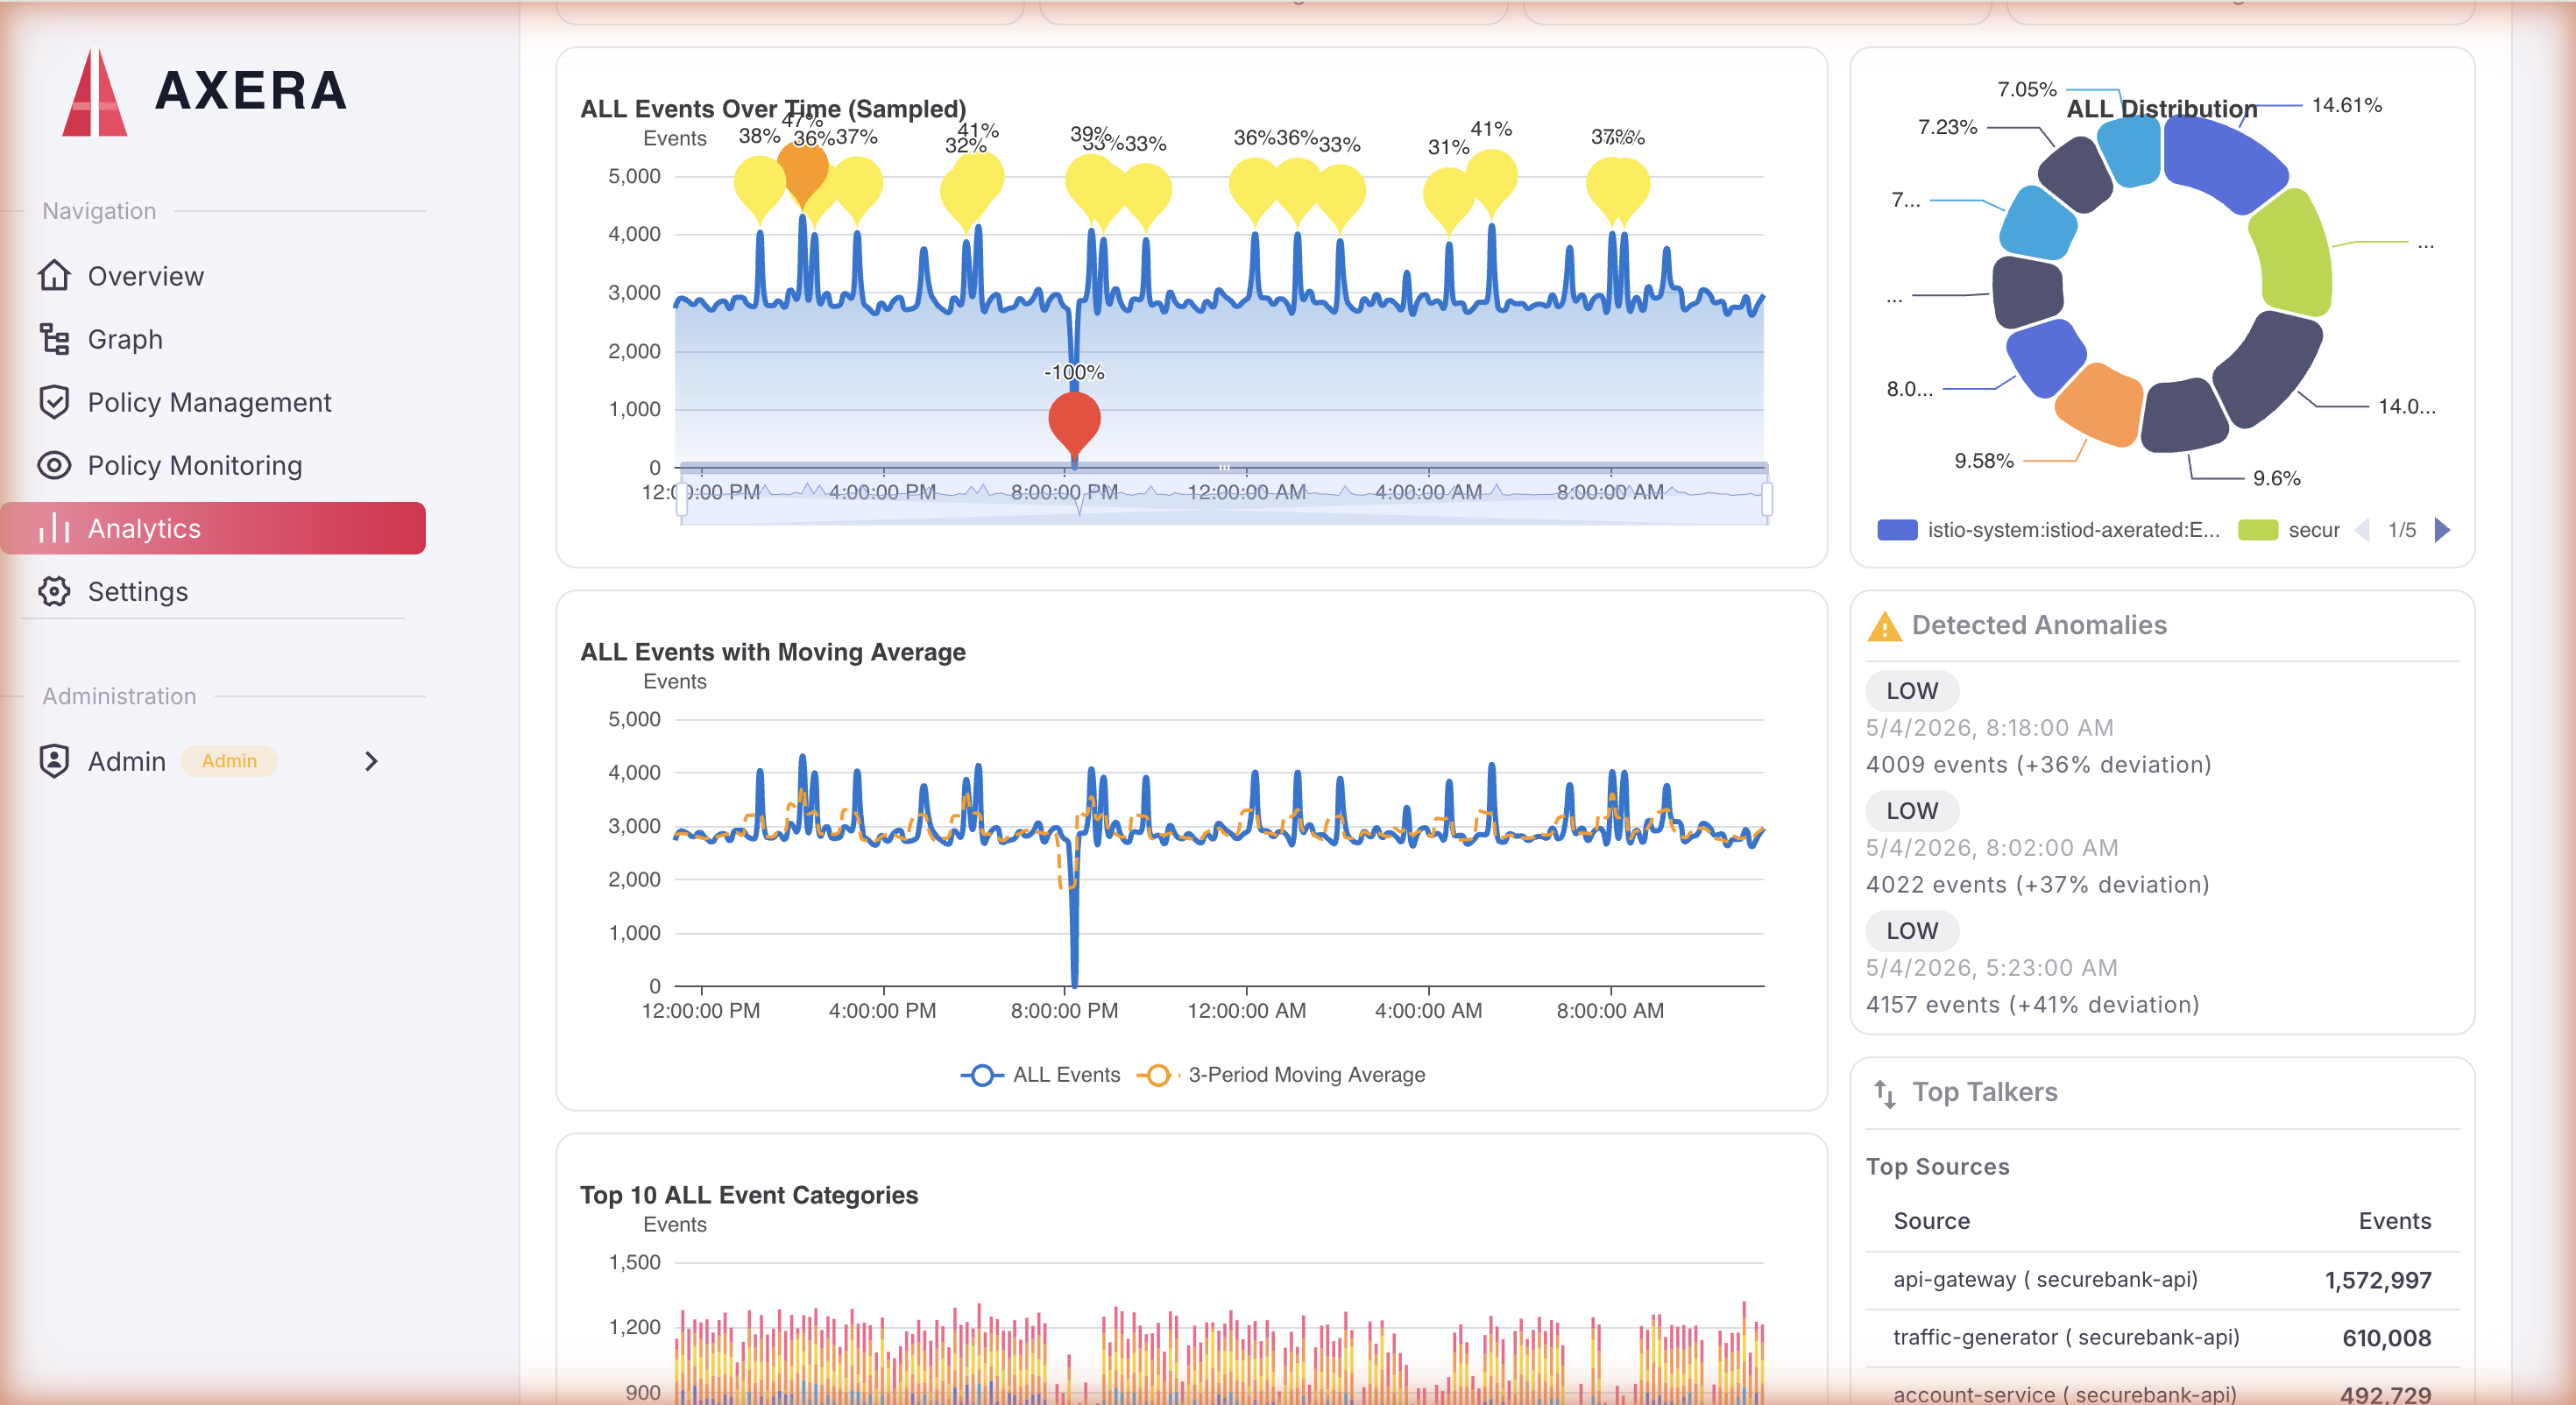Toggle the green 'secur' legend entry
This screenshot has width=2576, height=1405.
[2289, 529]
